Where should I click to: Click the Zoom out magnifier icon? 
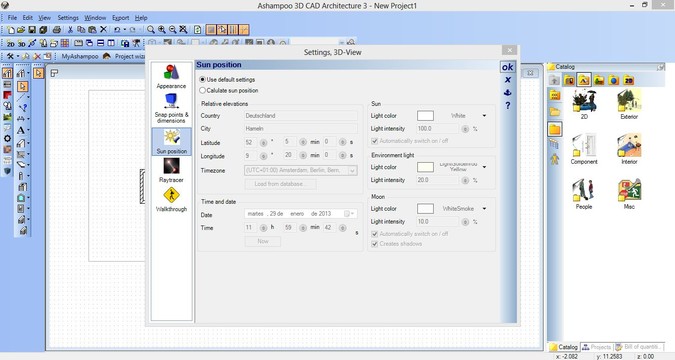172,29
